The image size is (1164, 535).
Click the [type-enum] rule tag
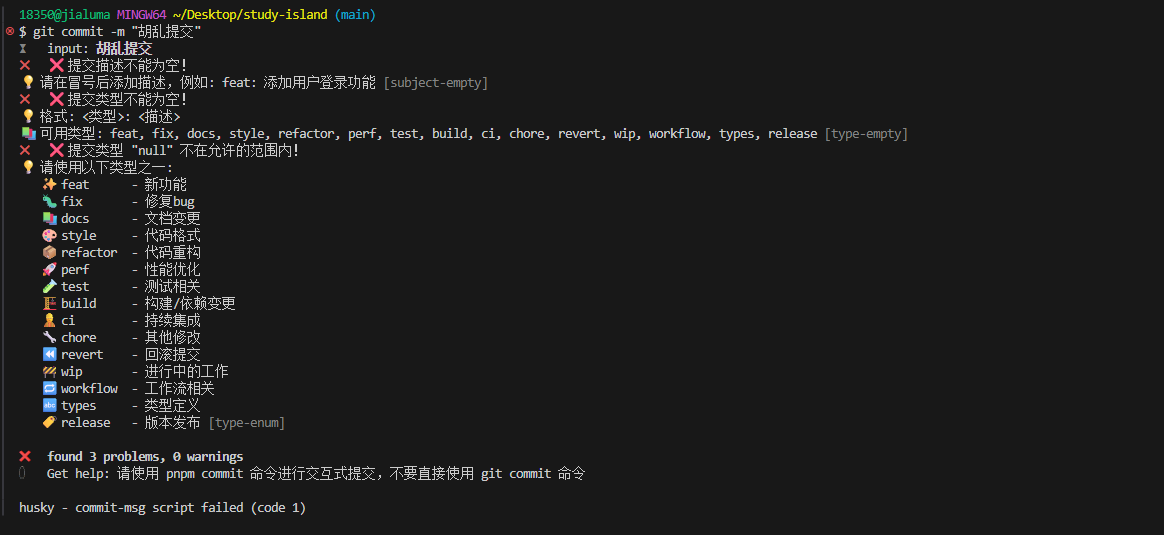(x=246, y=423)
